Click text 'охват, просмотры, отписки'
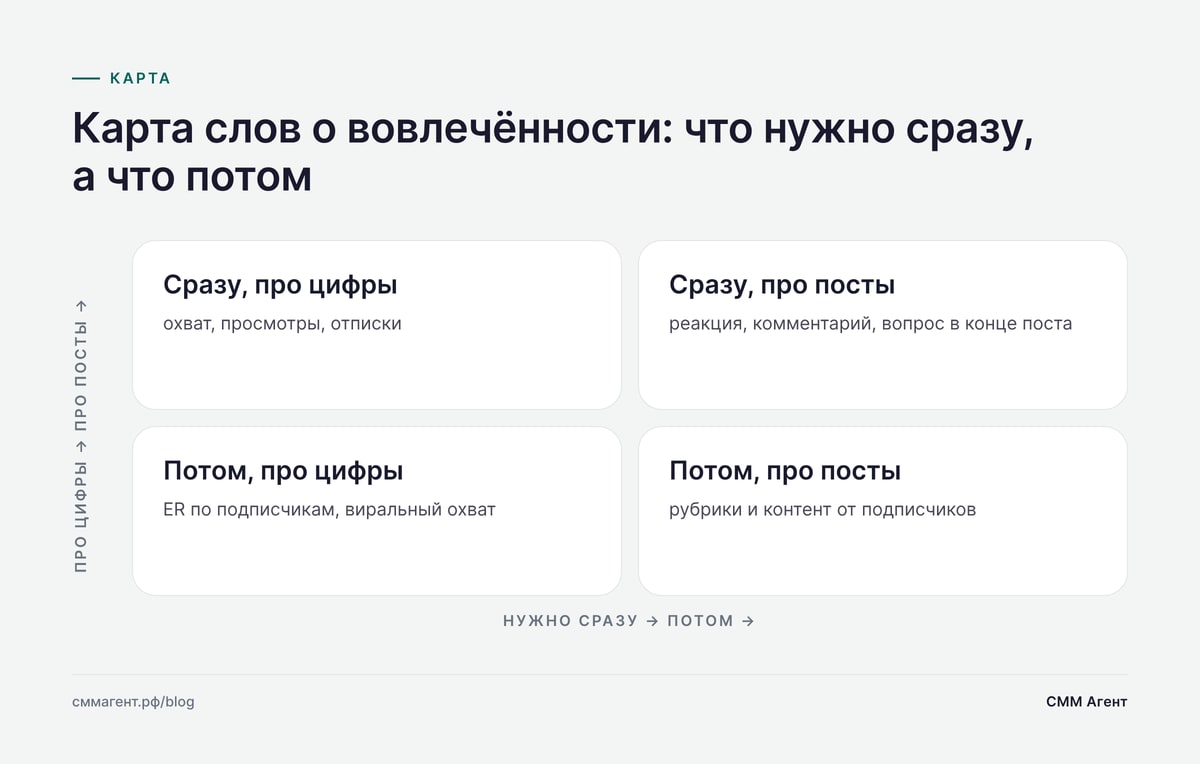 [x=282, y=324]
